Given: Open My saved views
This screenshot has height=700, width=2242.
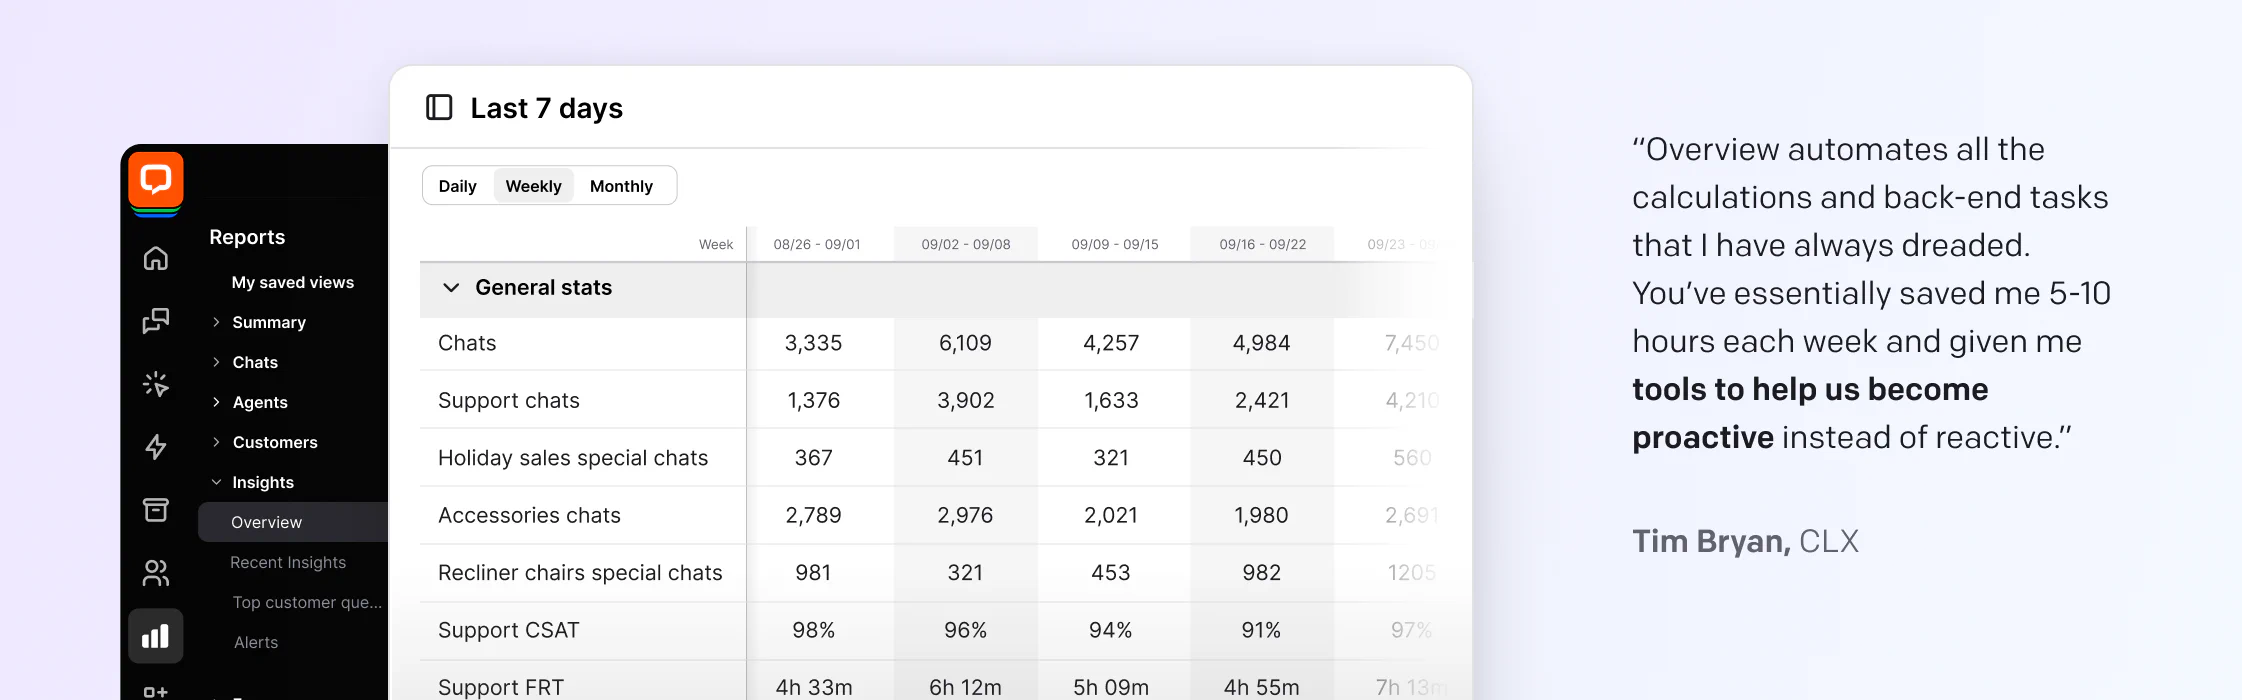Looking at the screenshot, I should coord(292,282).
